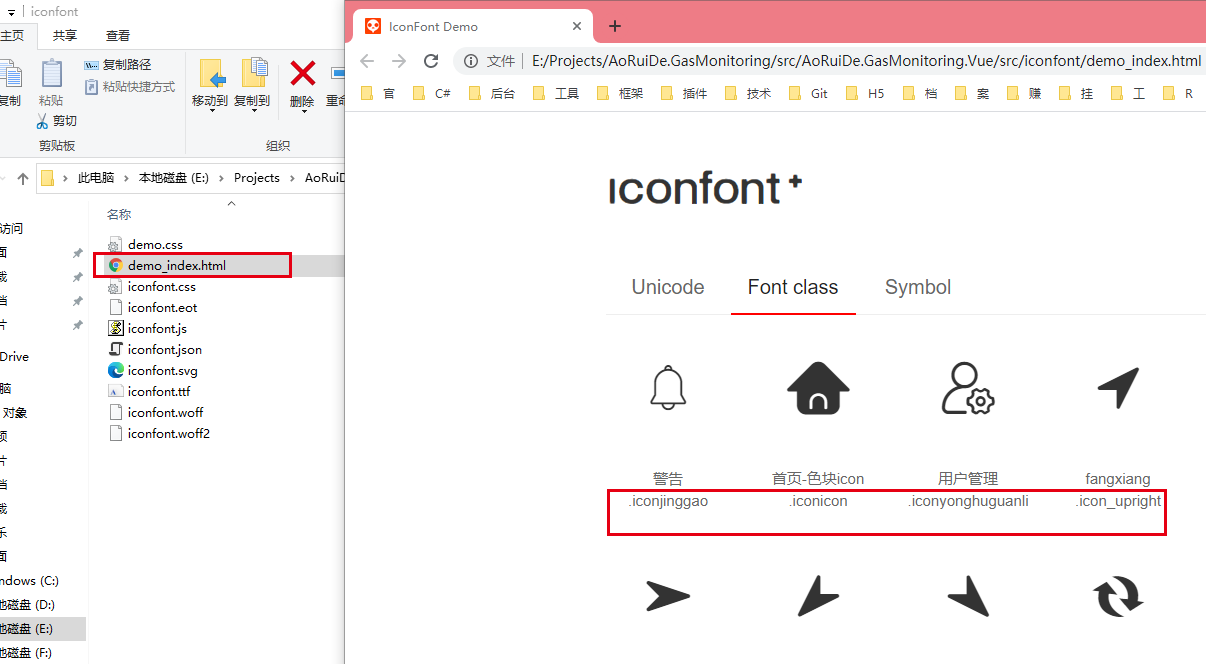Viewport: 1206px width, 664px height.
Task: Click 本地磁盘 (E:) in Explorer breadcrumb
Action: pos(174,178)
